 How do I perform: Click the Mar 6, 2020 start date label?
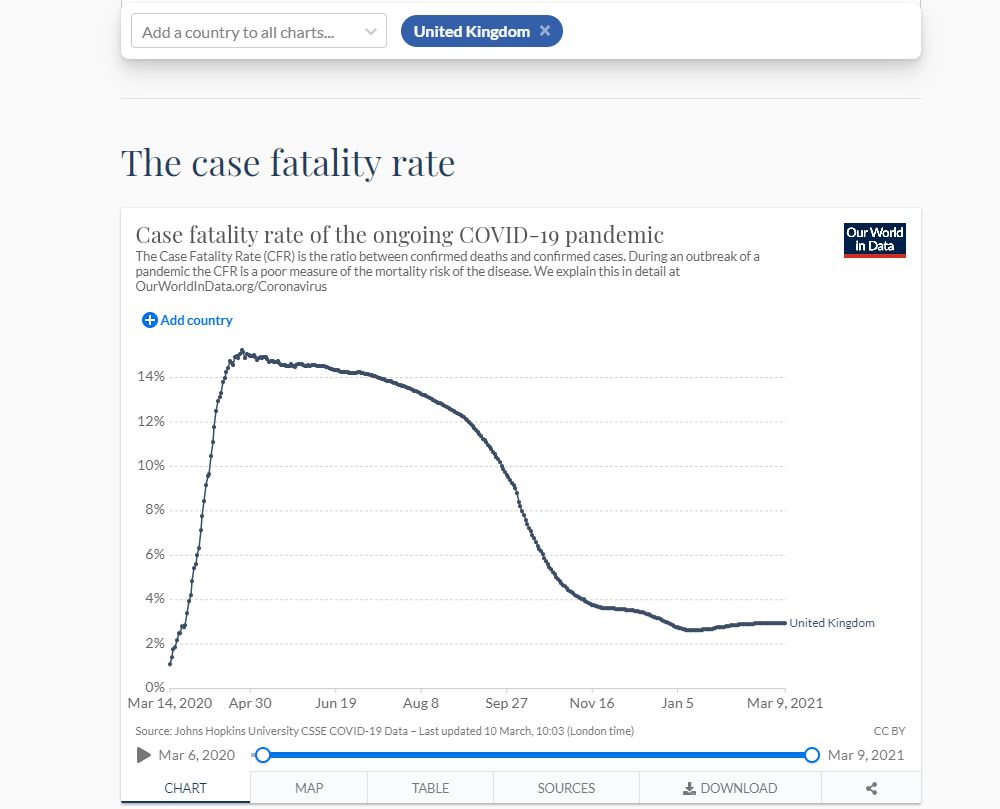point(197,755)
